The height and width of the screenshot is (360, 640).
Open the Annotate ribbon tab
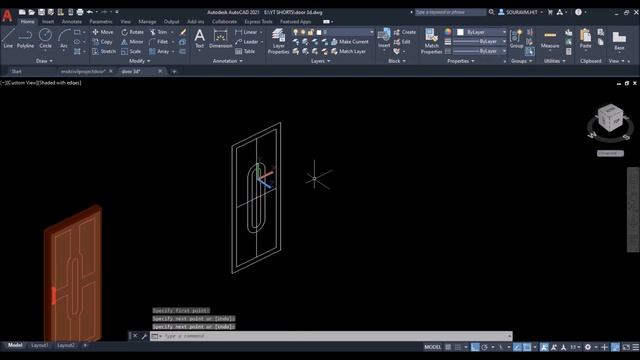tap(71, 21)
